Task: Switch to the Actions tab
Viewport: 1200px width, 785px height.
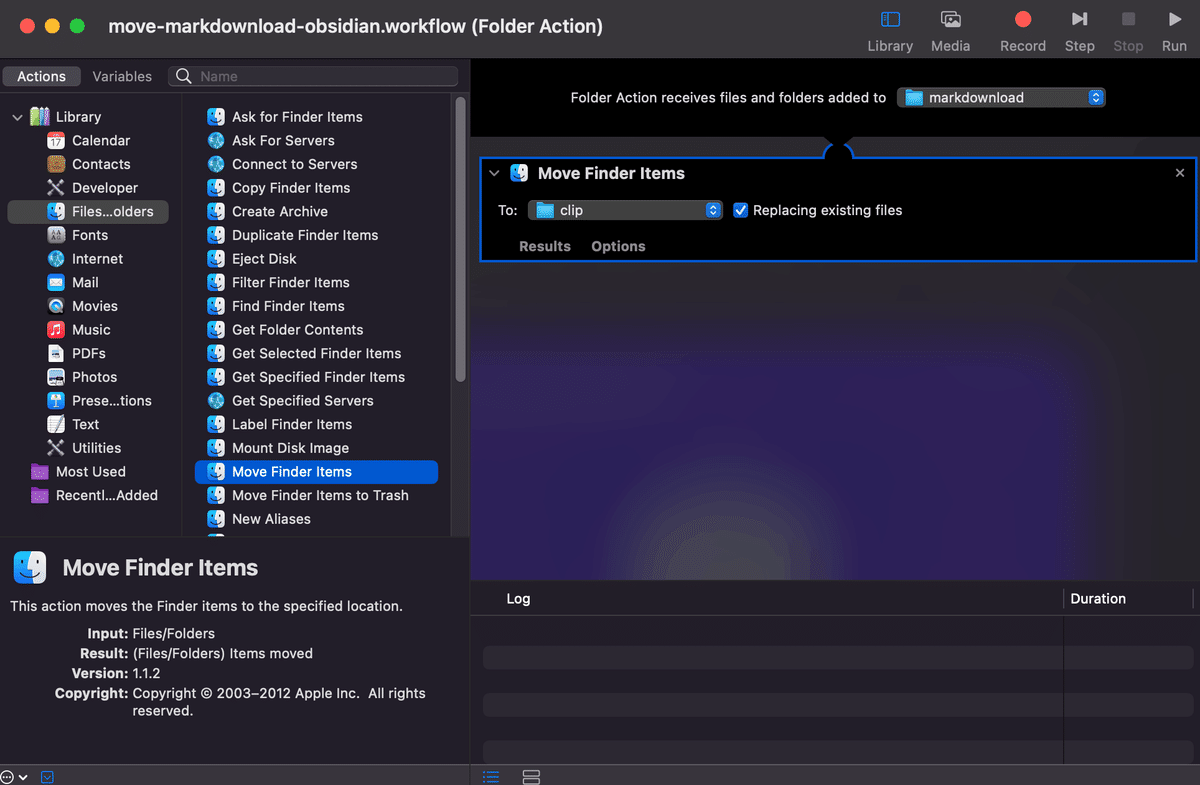Action: [41, 76]
